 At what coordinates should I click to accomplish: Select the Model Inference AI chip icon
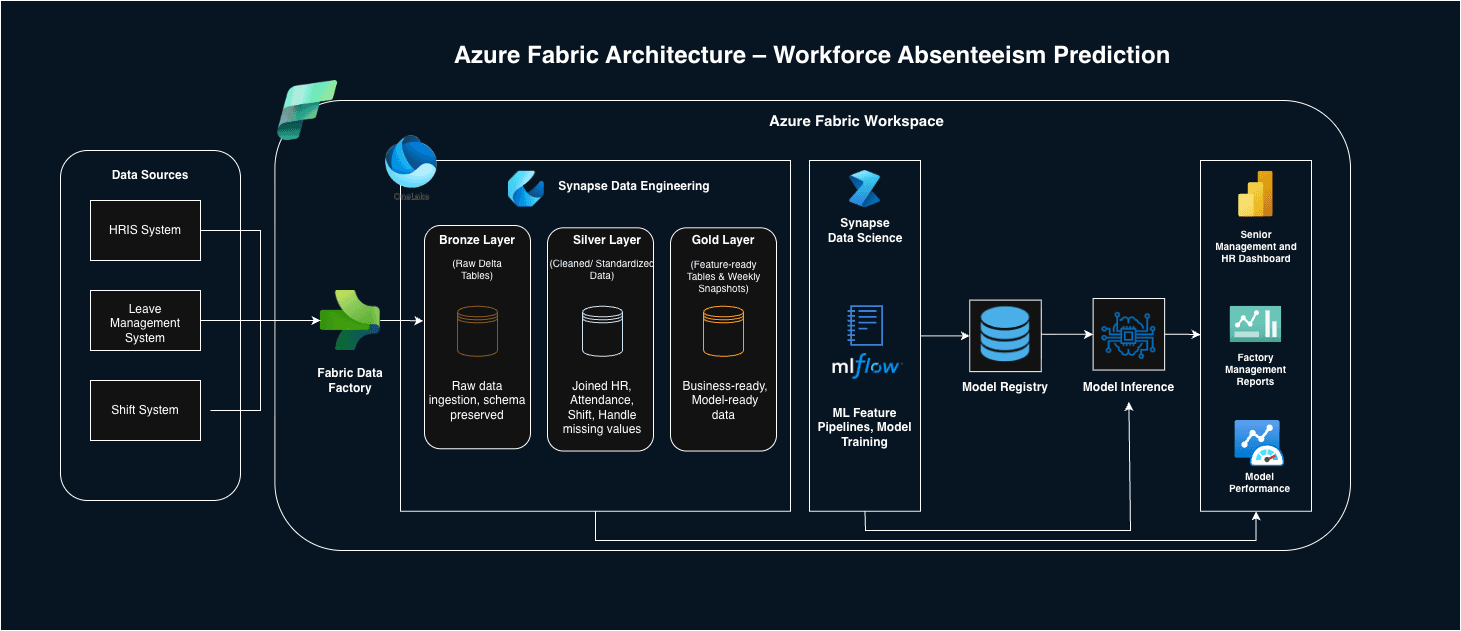[x=1128, y=335]
